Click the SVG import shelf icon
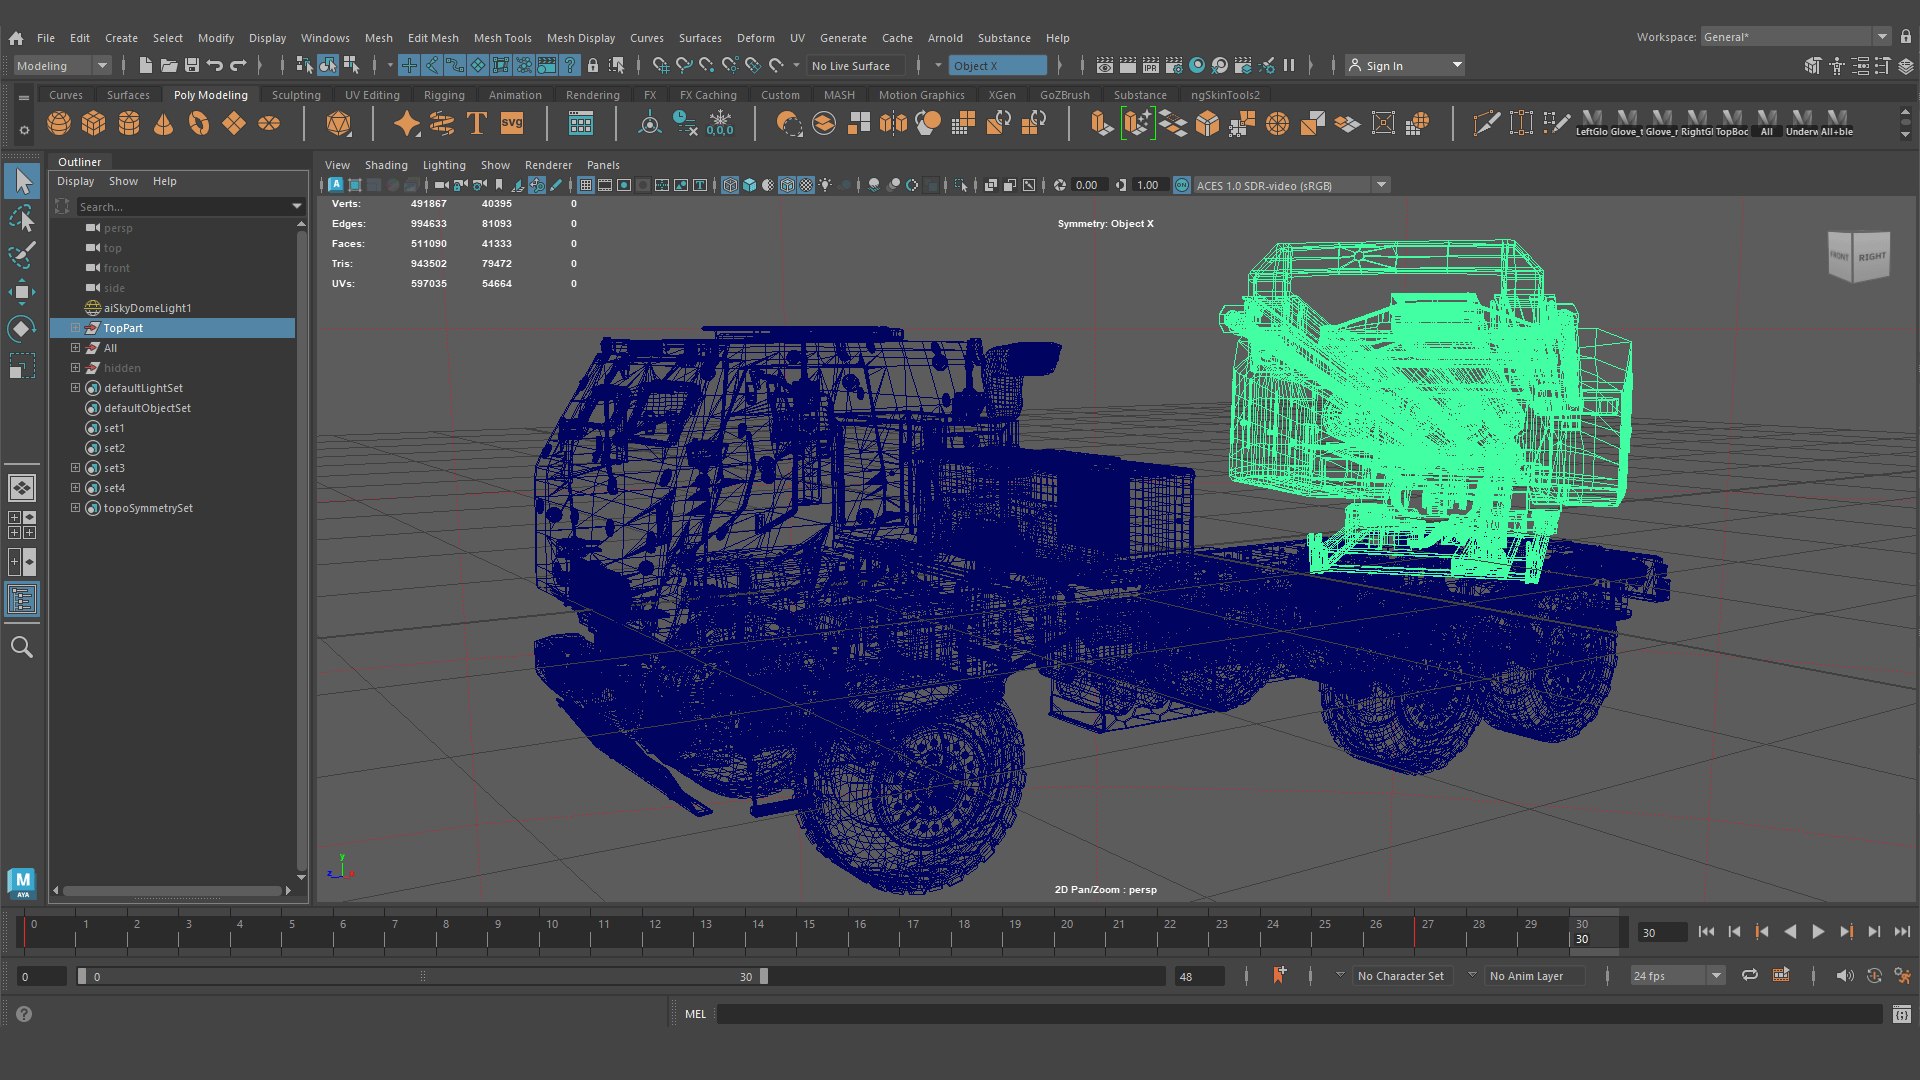This screenshot has width=1920, height=1080. pyautogui.click(x=512, y=123)
